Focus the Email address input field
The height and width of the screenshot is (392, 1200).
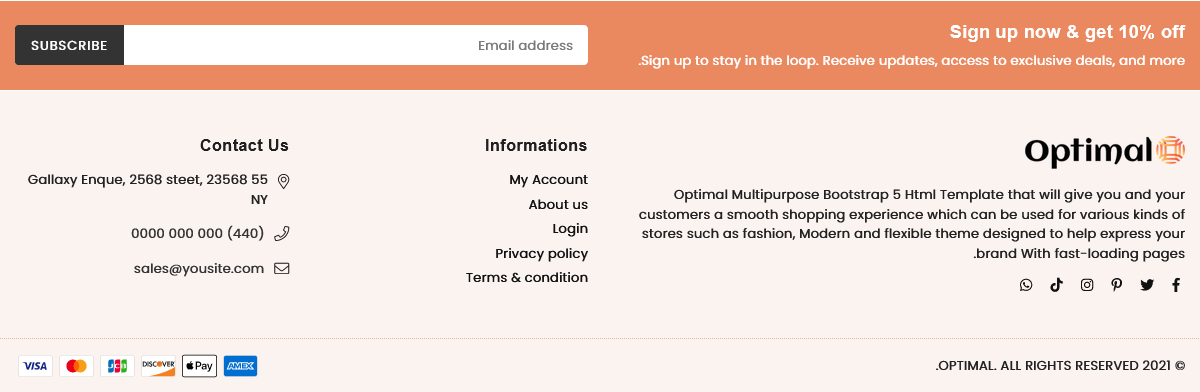[356, 45]
